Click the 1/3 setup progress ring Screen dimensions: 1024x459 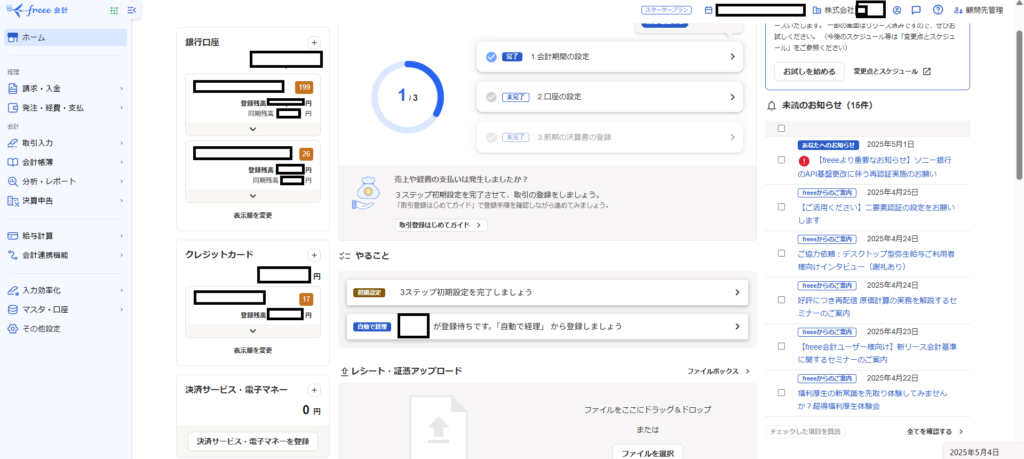pos(408,97)
